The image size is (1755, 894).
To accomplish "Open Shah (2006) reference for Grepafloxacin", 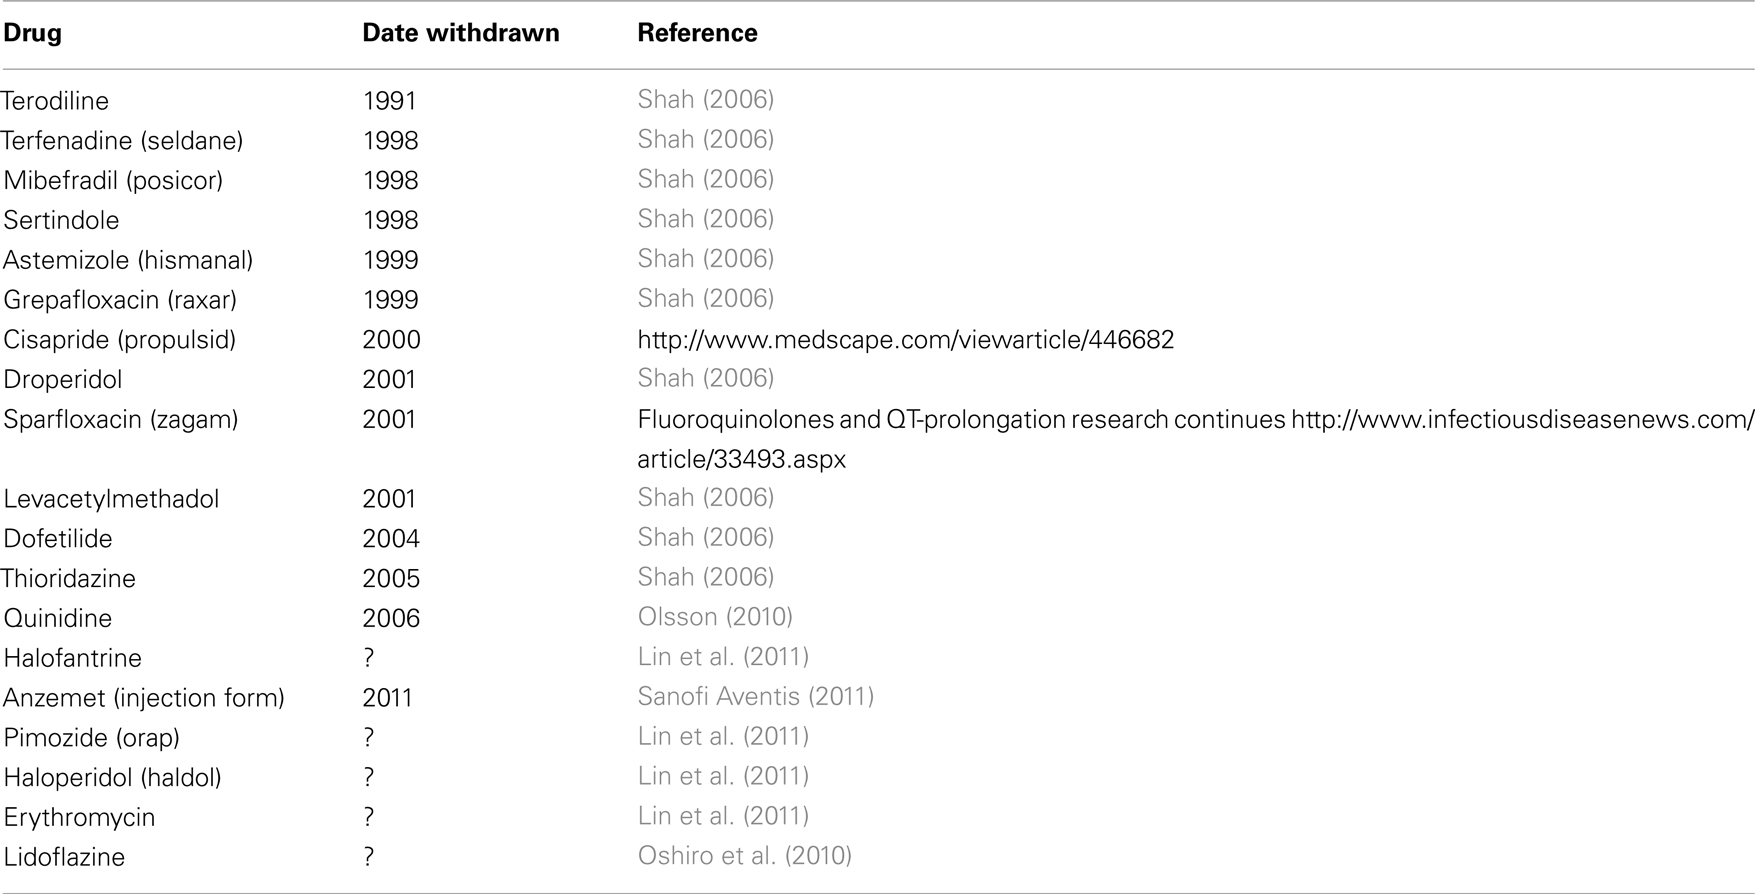I will (x=706, y=299).
